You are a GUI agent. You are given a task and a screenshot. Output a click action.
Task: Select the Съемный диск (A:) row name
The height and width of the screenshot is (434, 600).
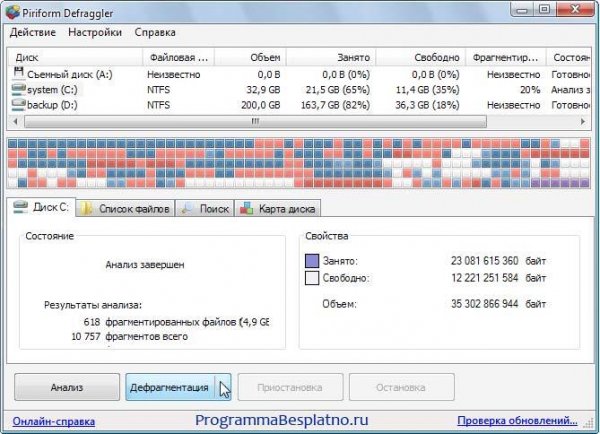pos(70,74)
